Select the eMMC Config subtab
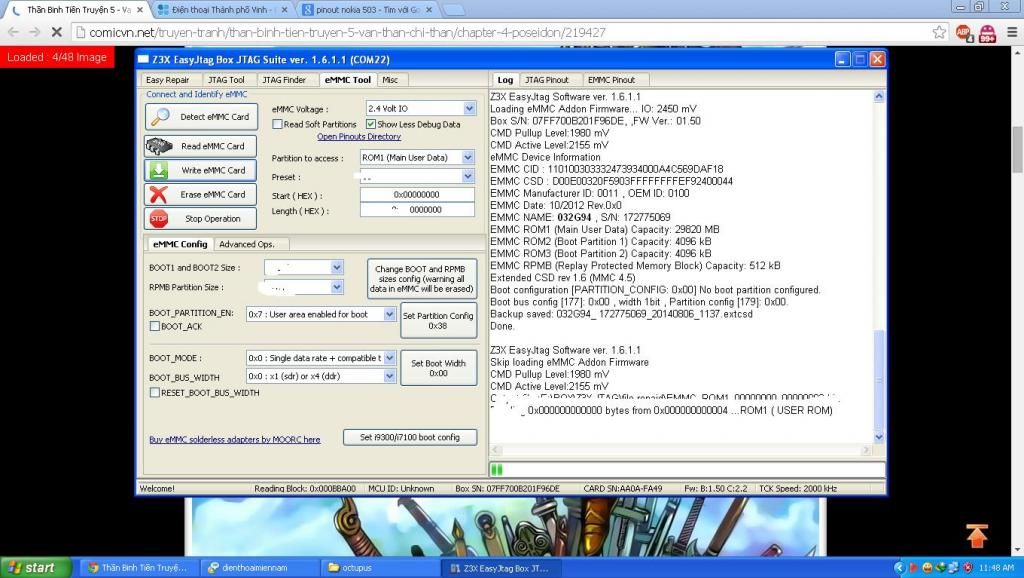 coord(180,244)
